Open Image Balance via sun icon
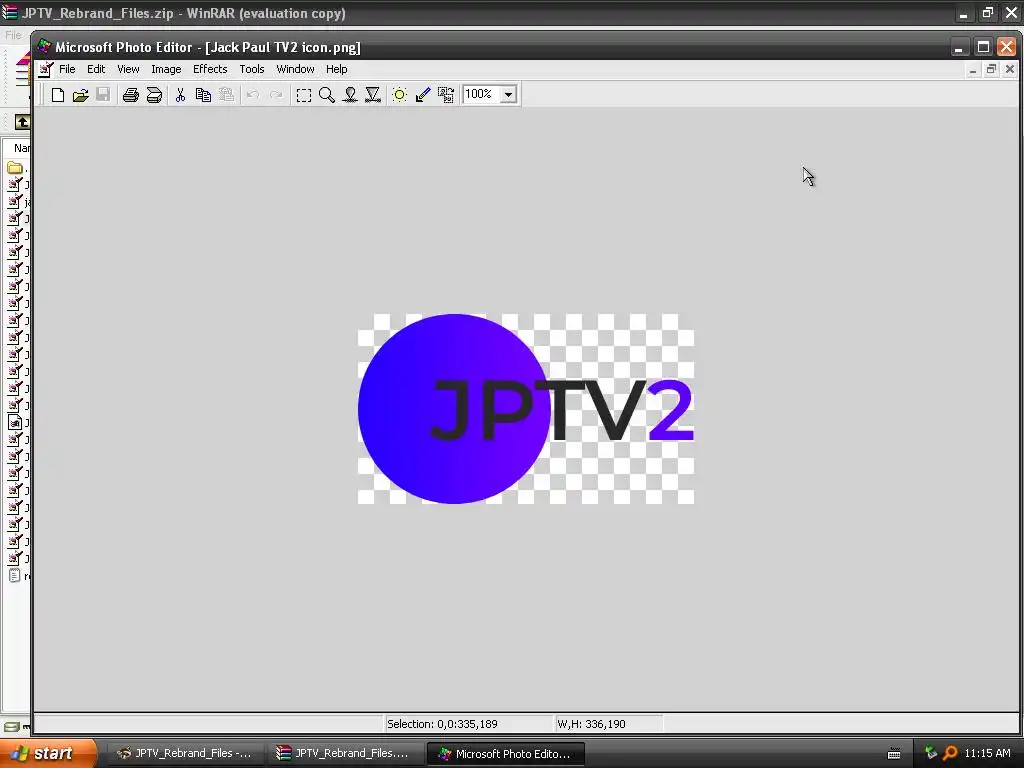Image resolution: width=1024 pixels, height=768 pixels. coord(400,95)
